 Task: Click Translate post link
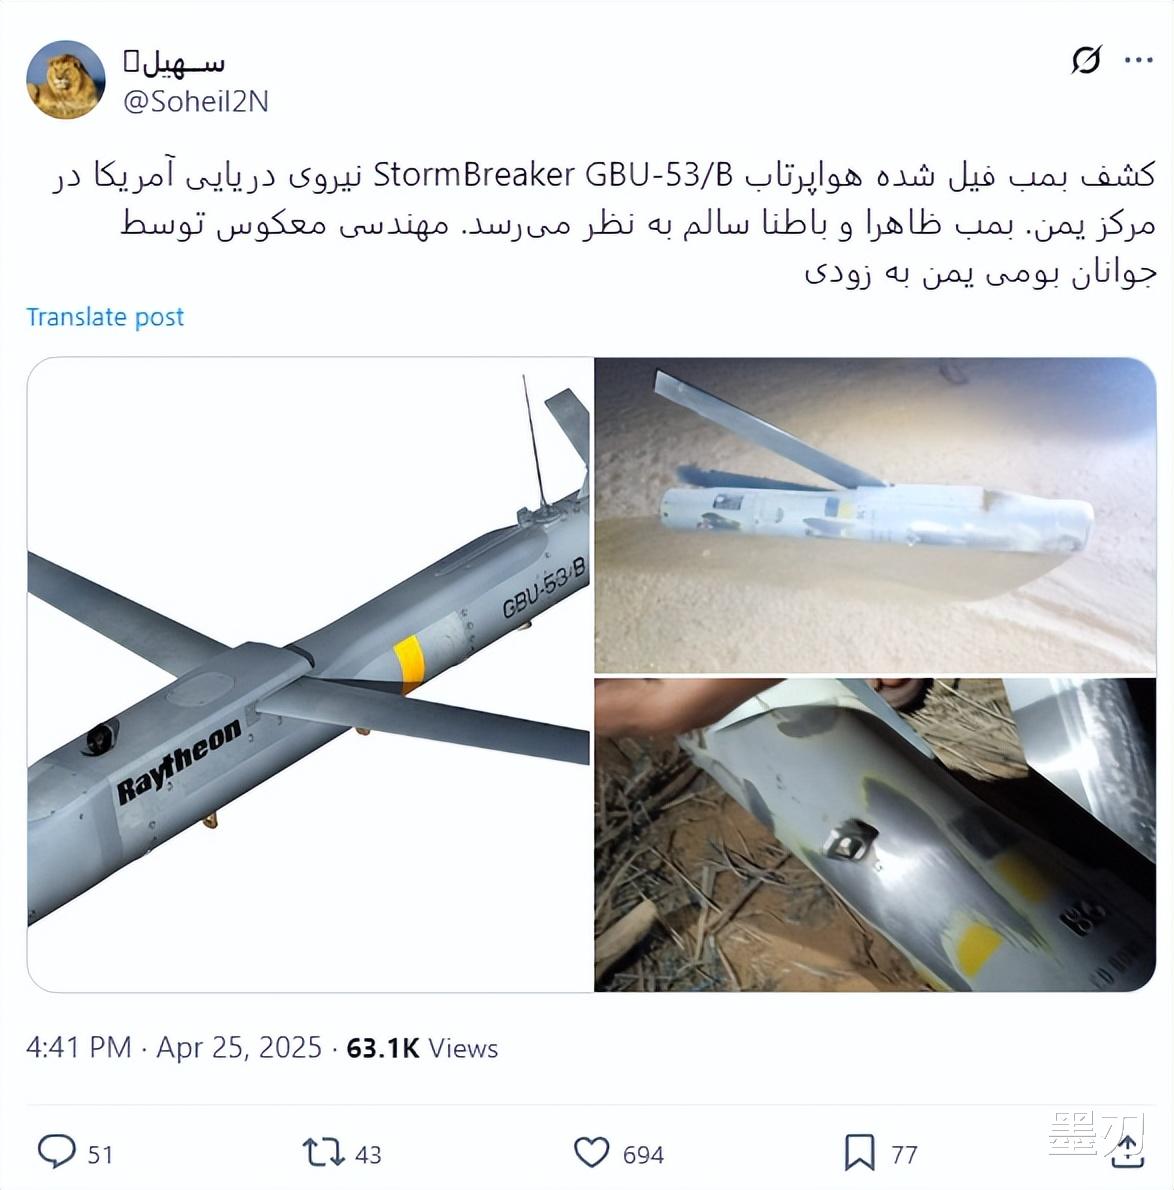click(x=105, y=316)
